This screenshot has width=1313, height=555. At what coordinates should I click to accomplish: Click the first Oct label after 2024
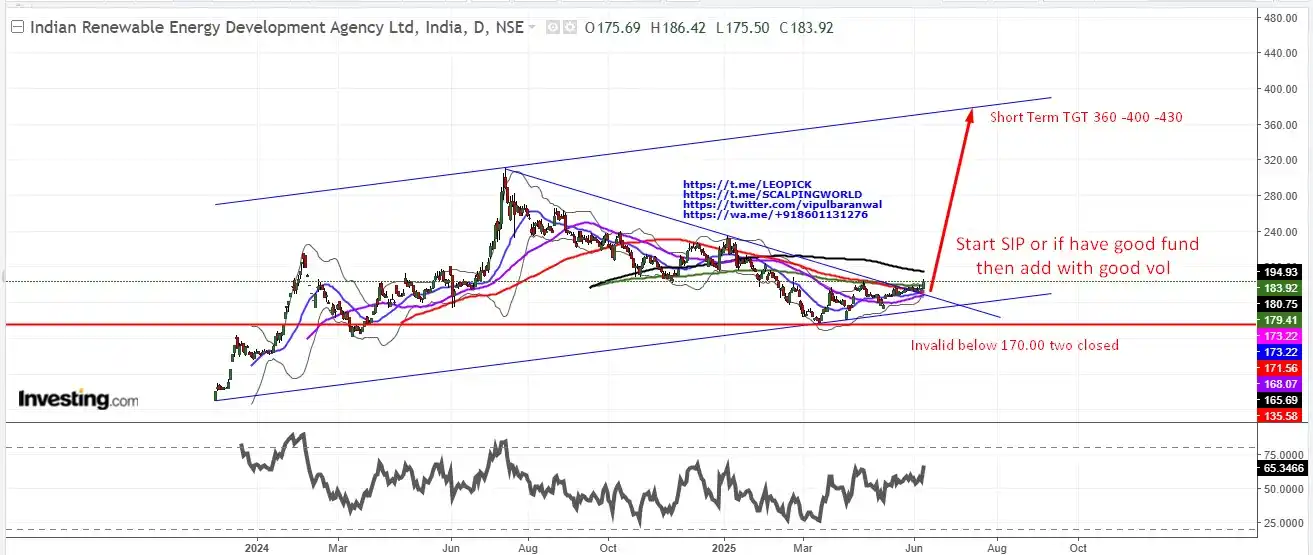click(608, 548)
